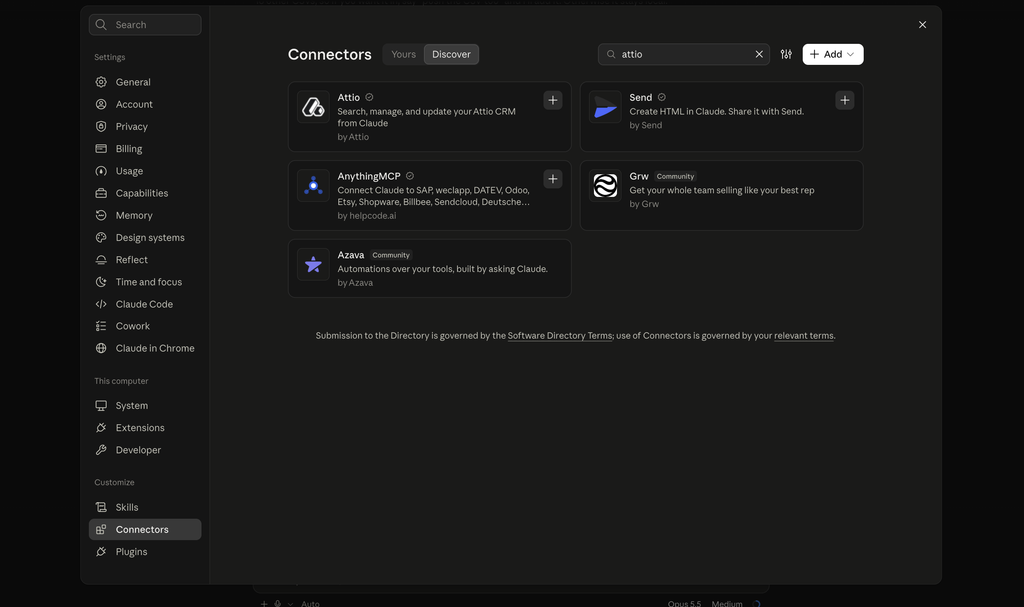Click the connector search field containing attio
The height and width of the screenshot is (607, 1024).
point(683,54)
